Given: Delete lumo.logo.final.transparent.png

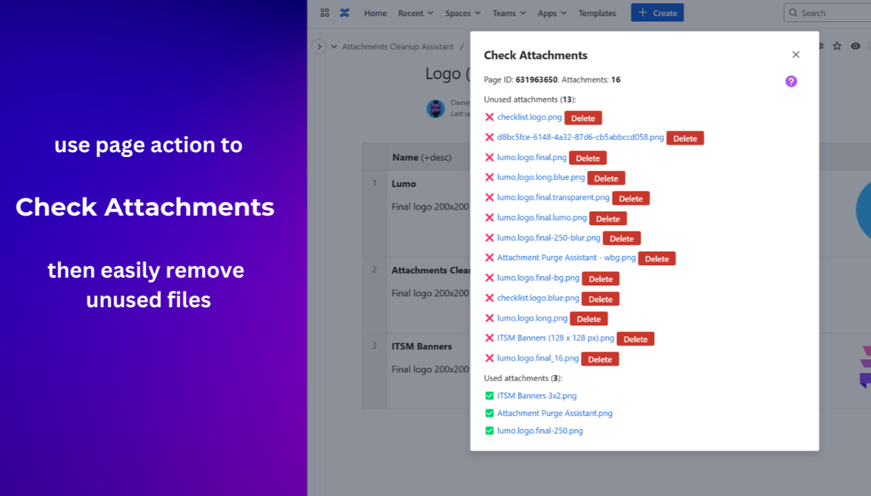Looking at the screenshot, I should pos(630,198).
